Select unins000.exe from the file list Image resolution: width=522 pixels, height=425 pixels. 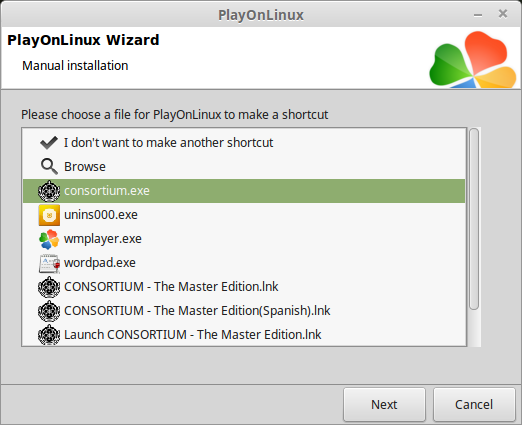244,215
